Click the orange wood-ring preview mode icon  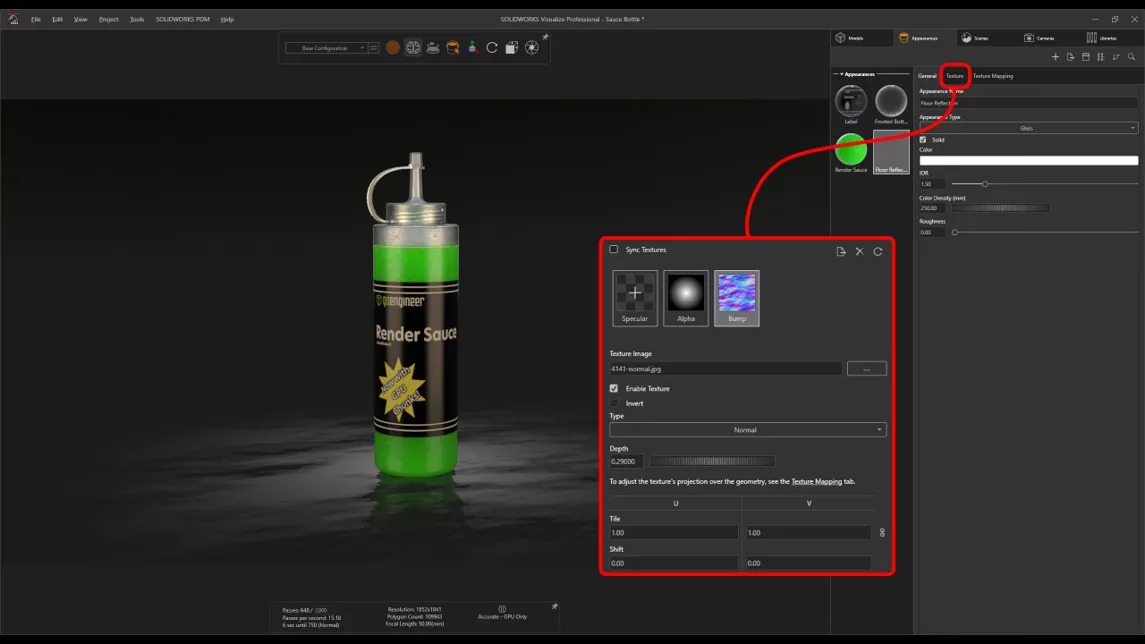[393, 47]
